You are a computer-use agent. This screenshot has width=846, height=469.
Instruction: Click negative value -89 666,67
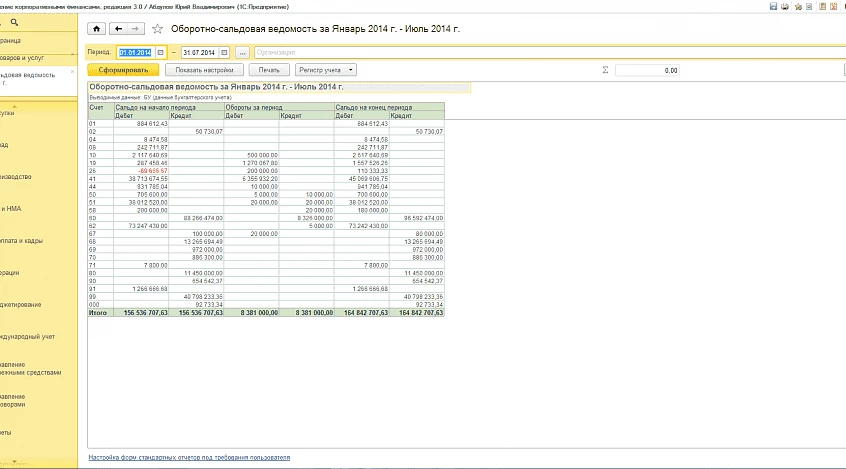click(153, 171)
